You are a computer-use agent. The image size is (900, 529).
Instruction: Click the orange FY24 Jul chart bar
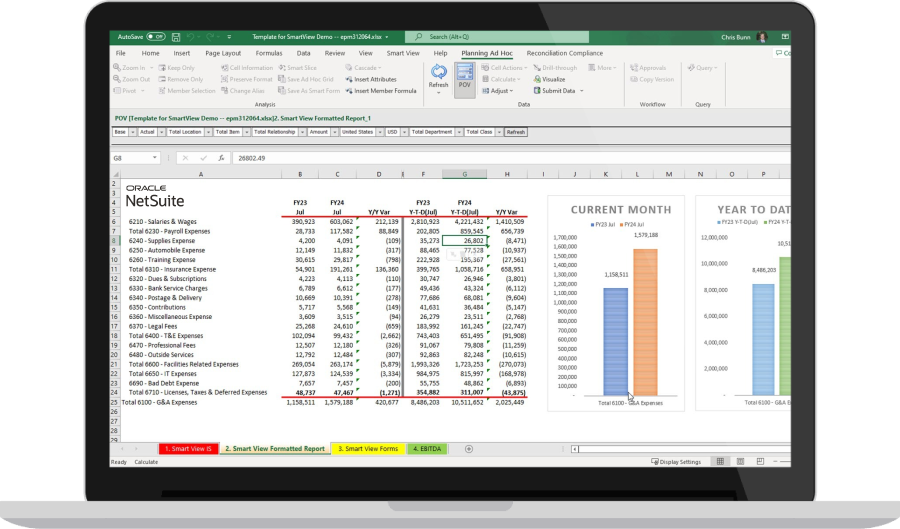(646, 322)
